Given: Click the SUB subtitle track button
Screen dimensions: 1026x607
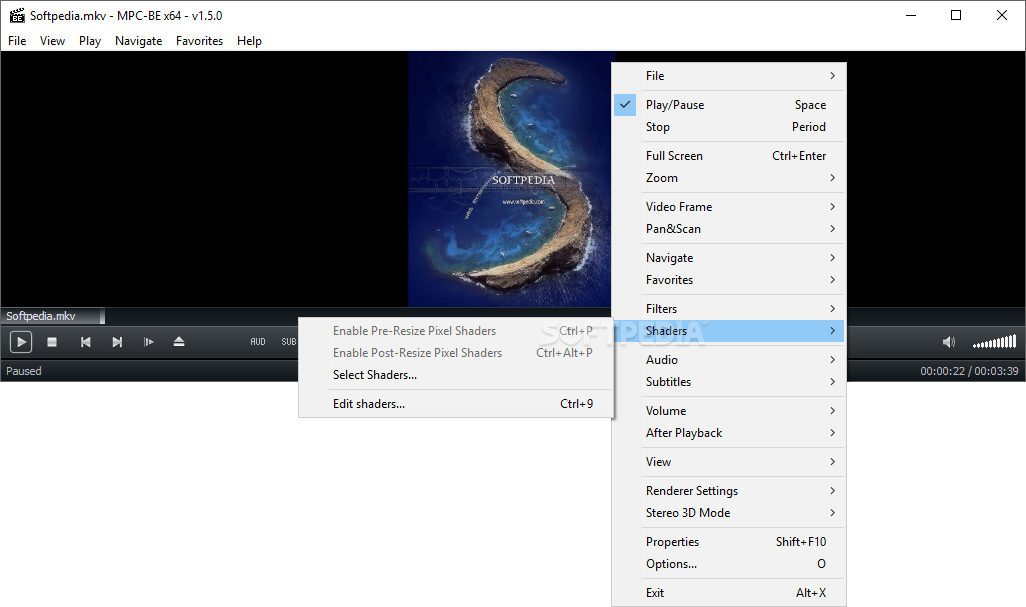Looking at the screenshot, I should point(289,341).
